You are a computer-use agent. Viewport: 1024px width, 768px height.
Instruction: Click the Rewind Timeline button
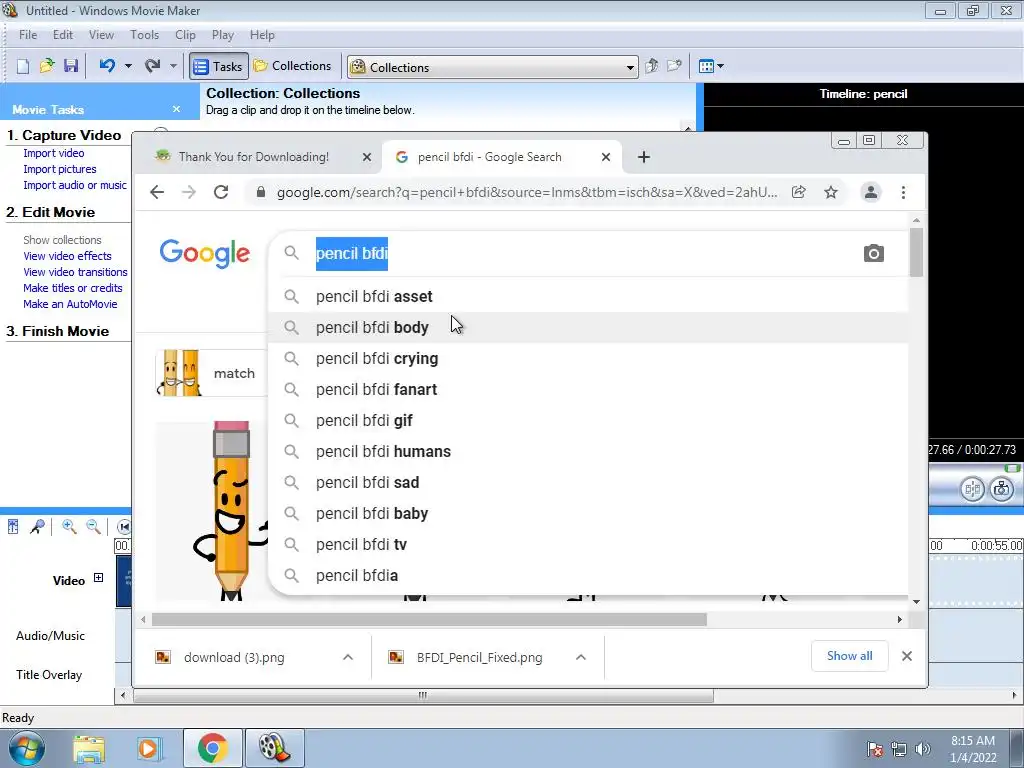pyautogui.click(x=124, y=526)
